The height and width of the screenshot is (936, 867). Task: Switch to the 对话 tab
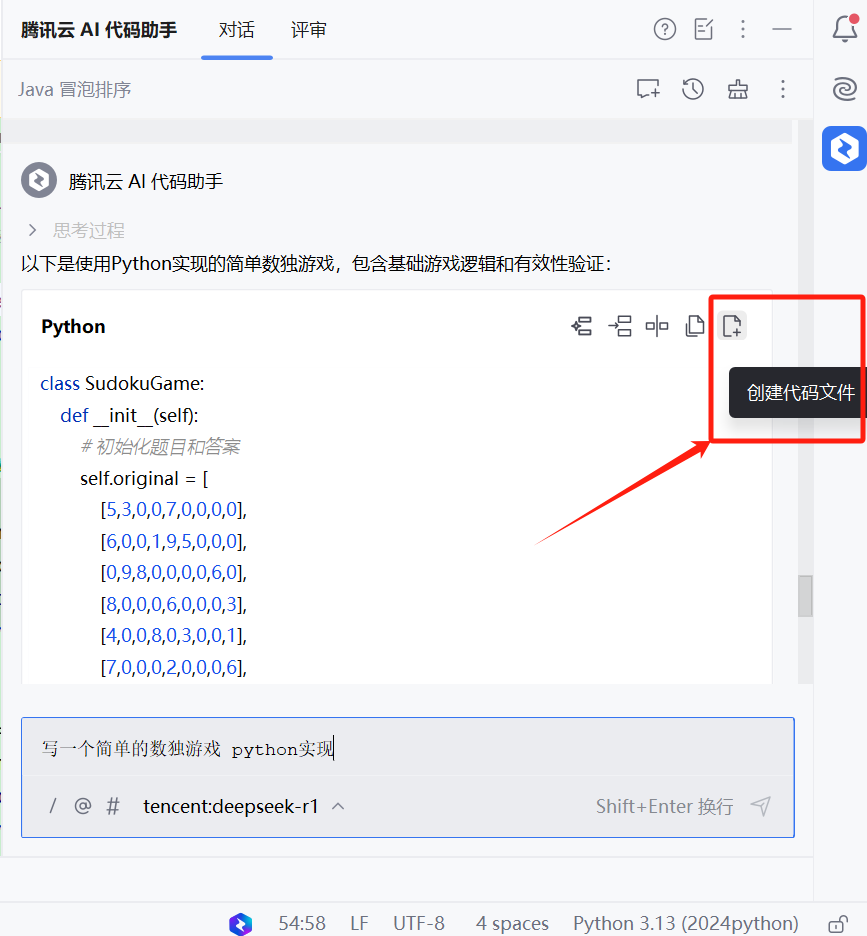[x=236, y=30]
